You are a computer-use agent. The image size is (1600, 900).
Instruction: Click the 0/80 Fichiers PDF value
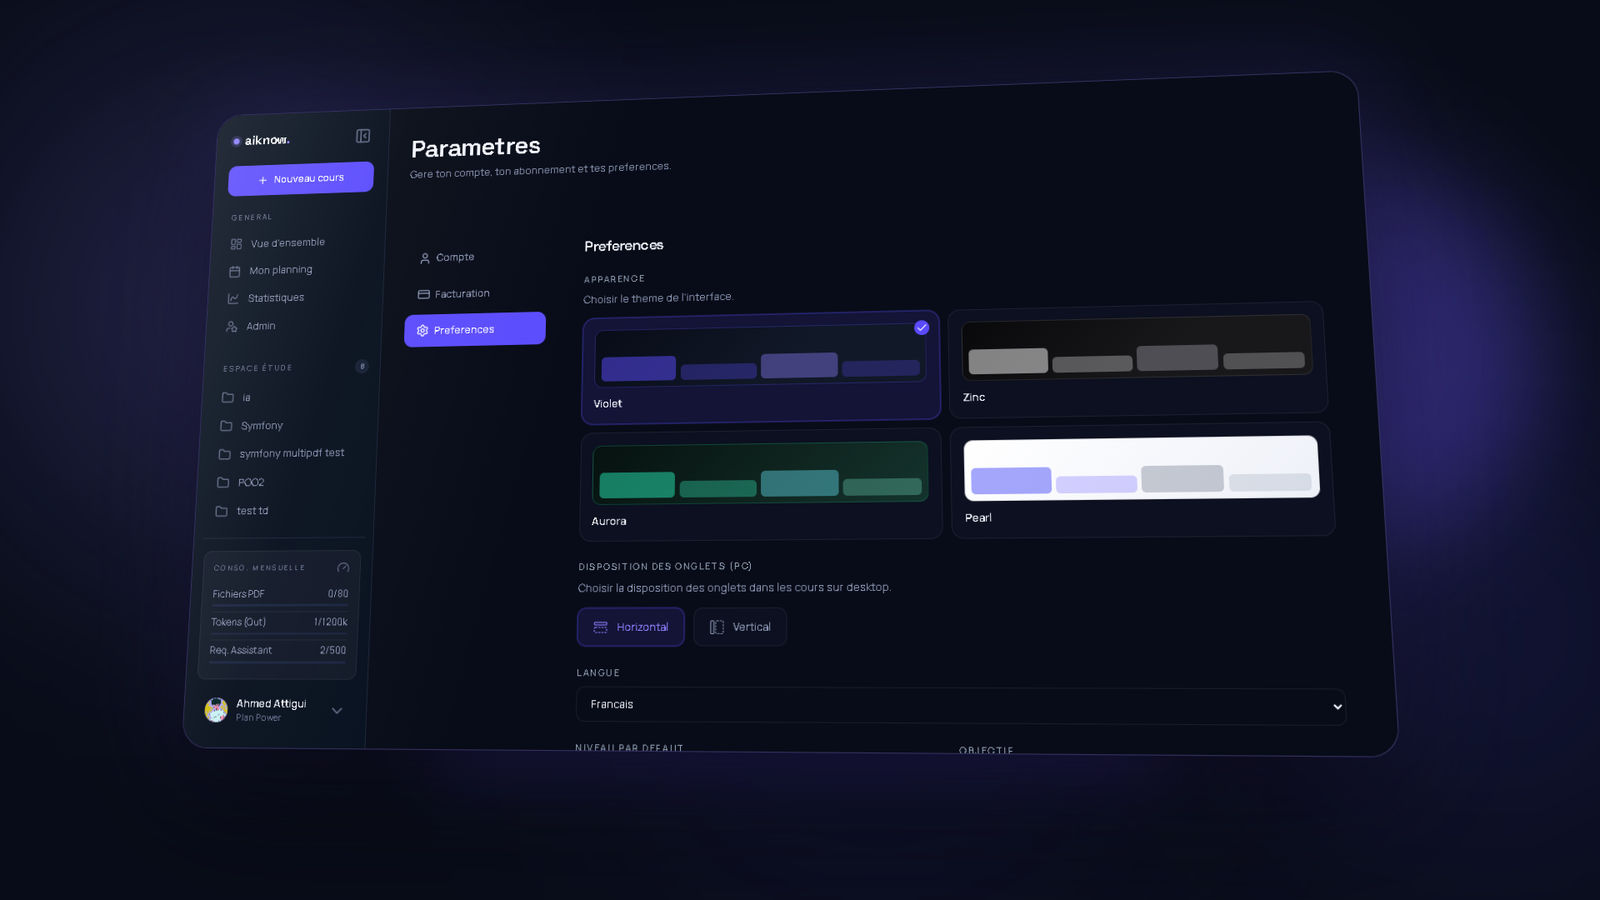coord(338,594)
